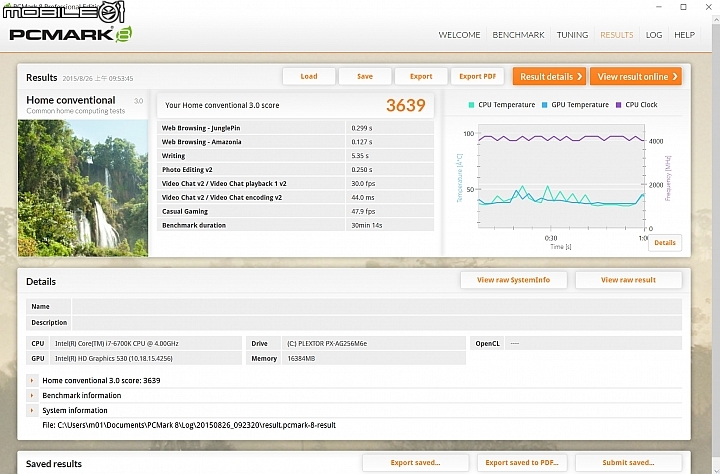The image size is (720, 474).
Task: Select Photo Editing v2 row
Action: coord(295,169)
